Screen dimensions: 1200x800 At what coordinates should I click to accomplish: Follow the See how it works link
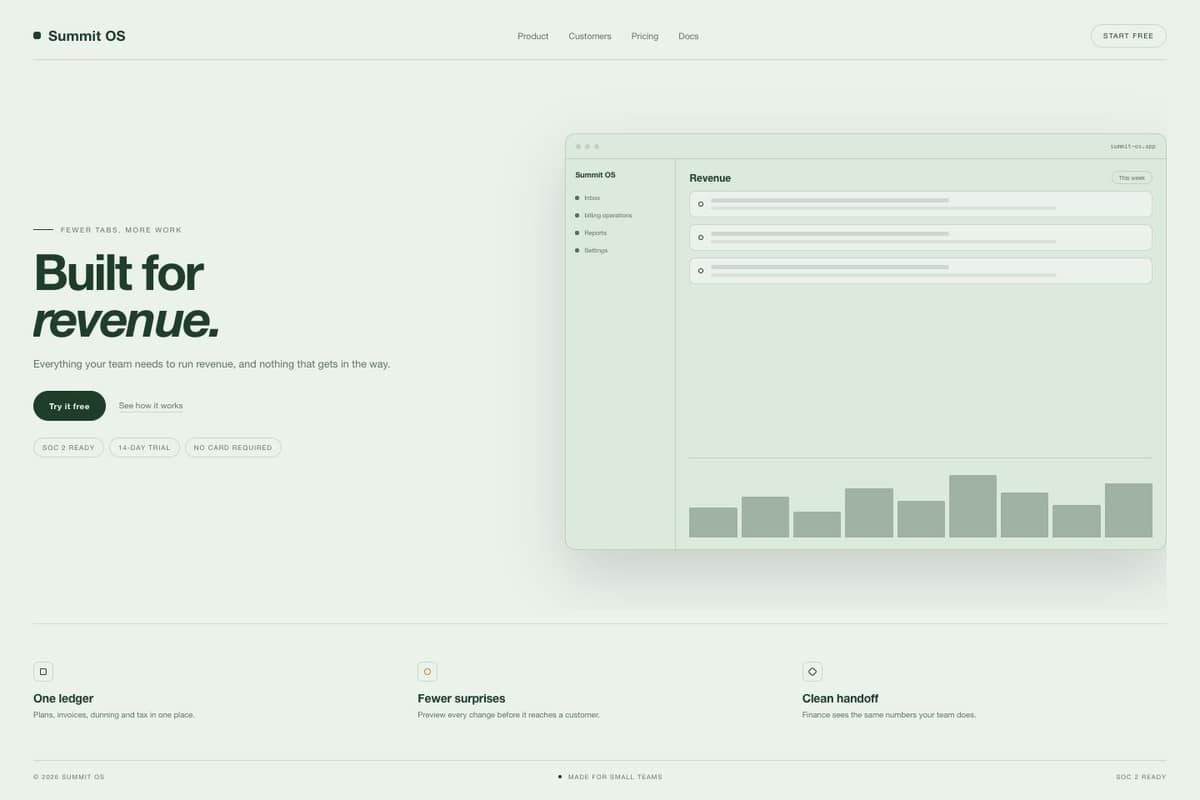click(151, 406)
